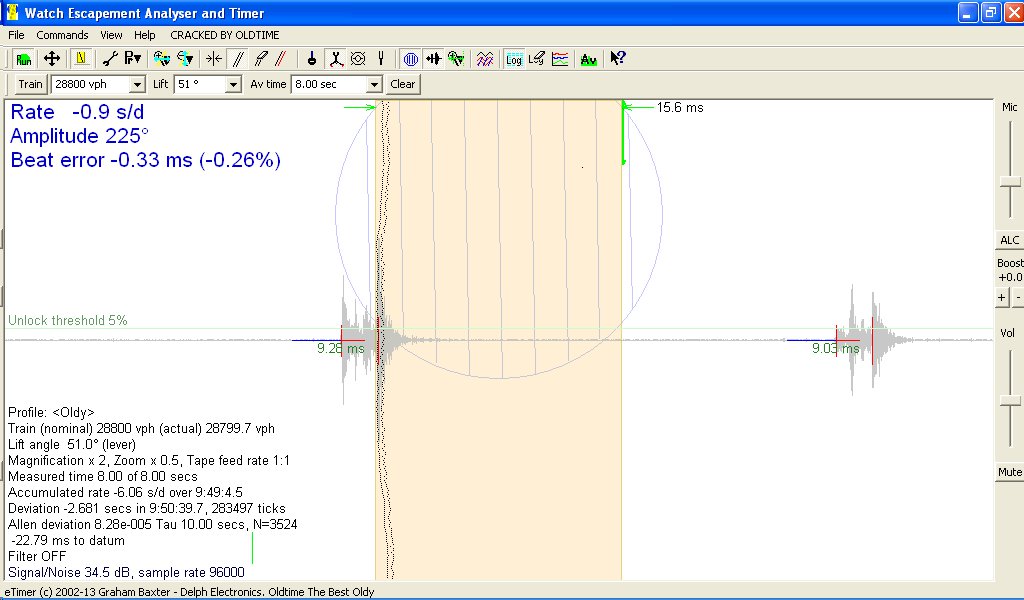Open the View menu
Viewport: 1024px width, 600px height.
click(x=111, y=35)
